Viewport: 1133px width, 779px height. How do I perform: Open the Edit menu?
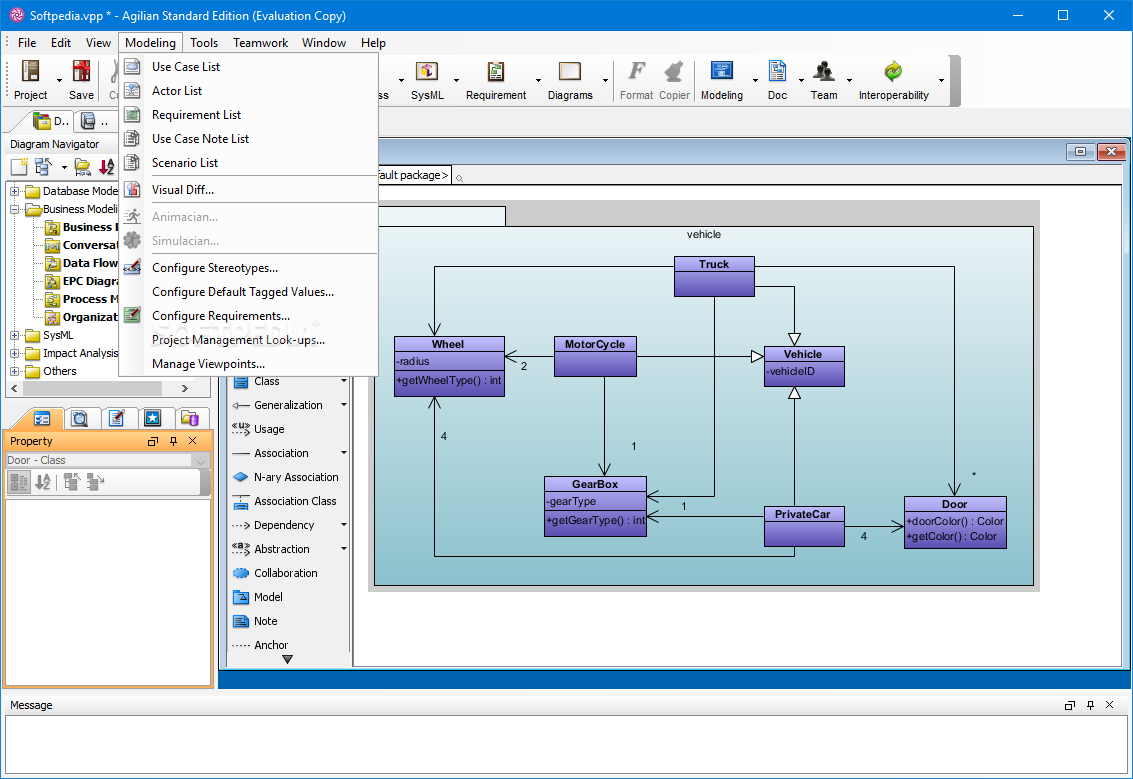coord(61,43)
